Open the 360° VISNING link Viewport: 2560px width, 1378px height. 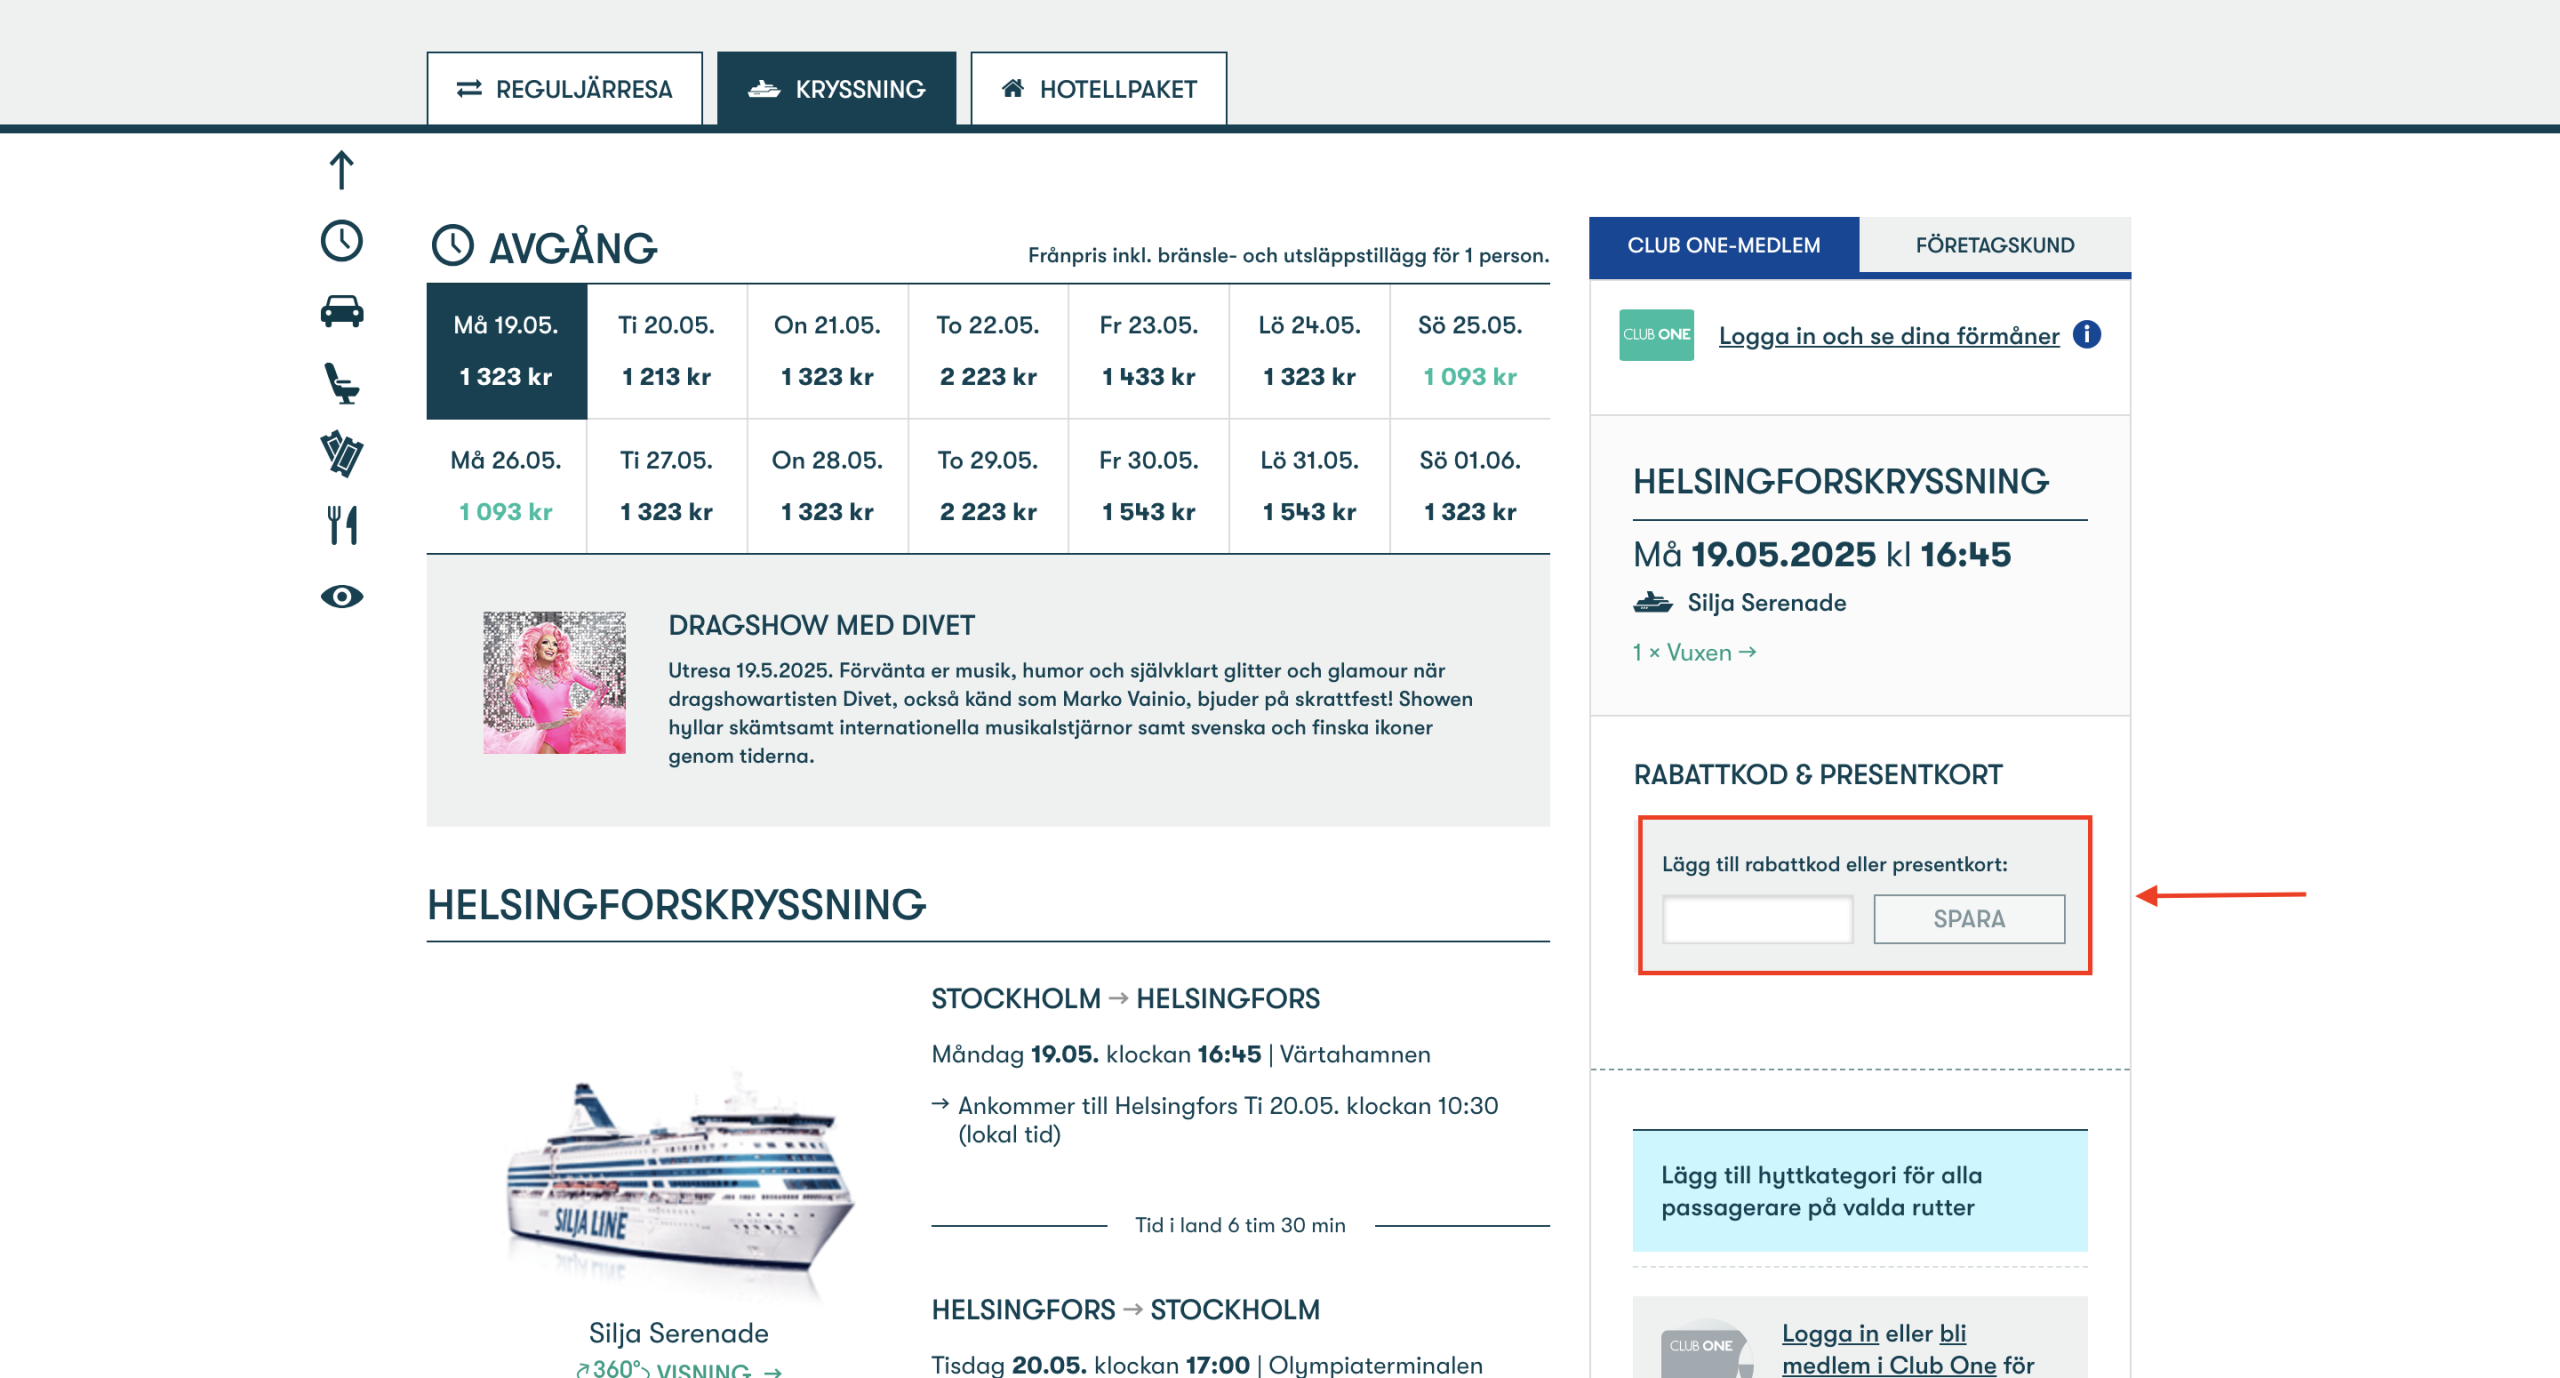point(678,1369)
